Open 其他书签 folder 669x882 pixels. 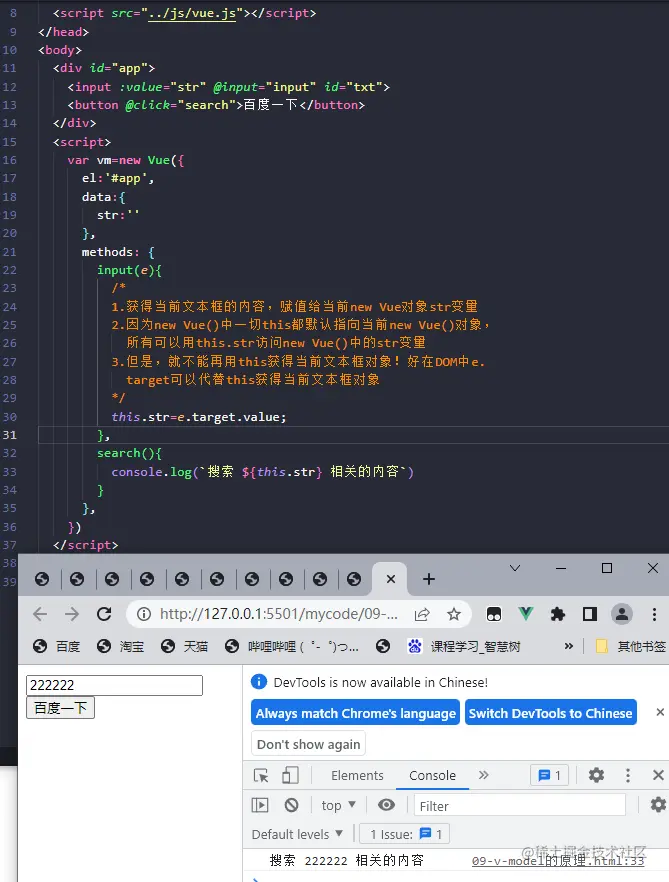[631, 646]
